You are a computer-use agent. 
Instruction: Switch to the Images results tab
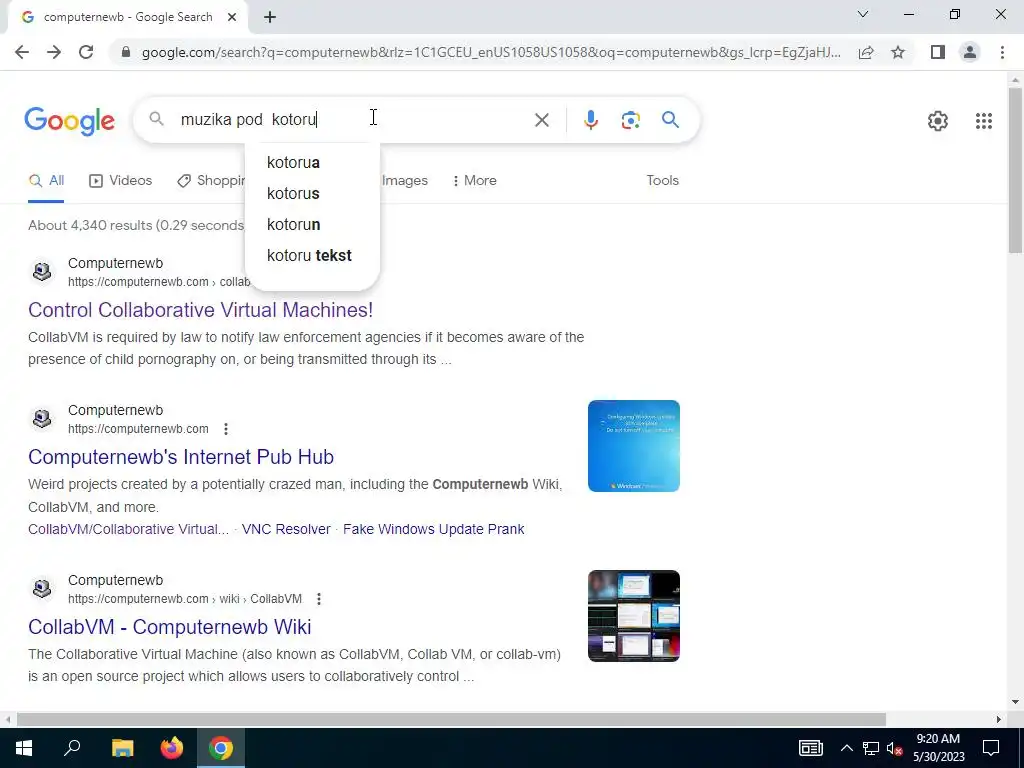pyautogui.click(x=404, y=181)
